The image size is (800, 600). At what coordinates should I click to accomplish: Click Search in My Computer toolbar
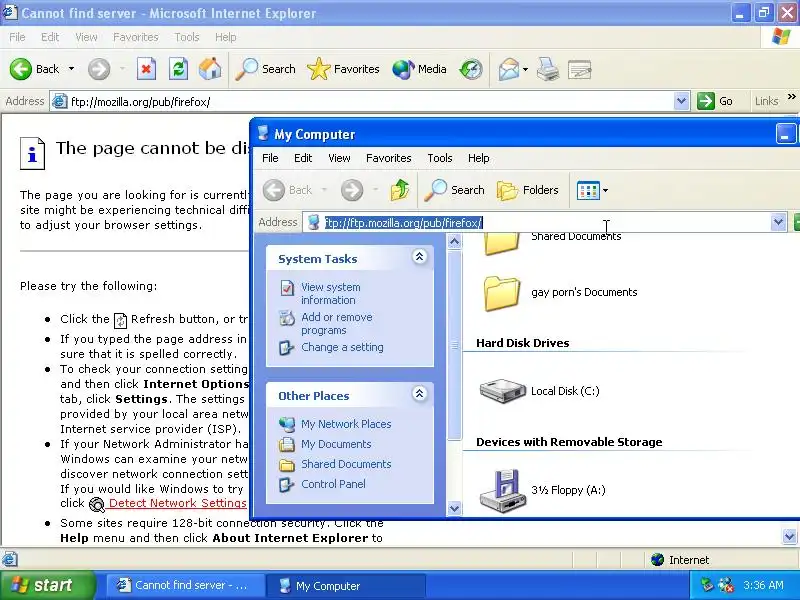tap(454, 190)
